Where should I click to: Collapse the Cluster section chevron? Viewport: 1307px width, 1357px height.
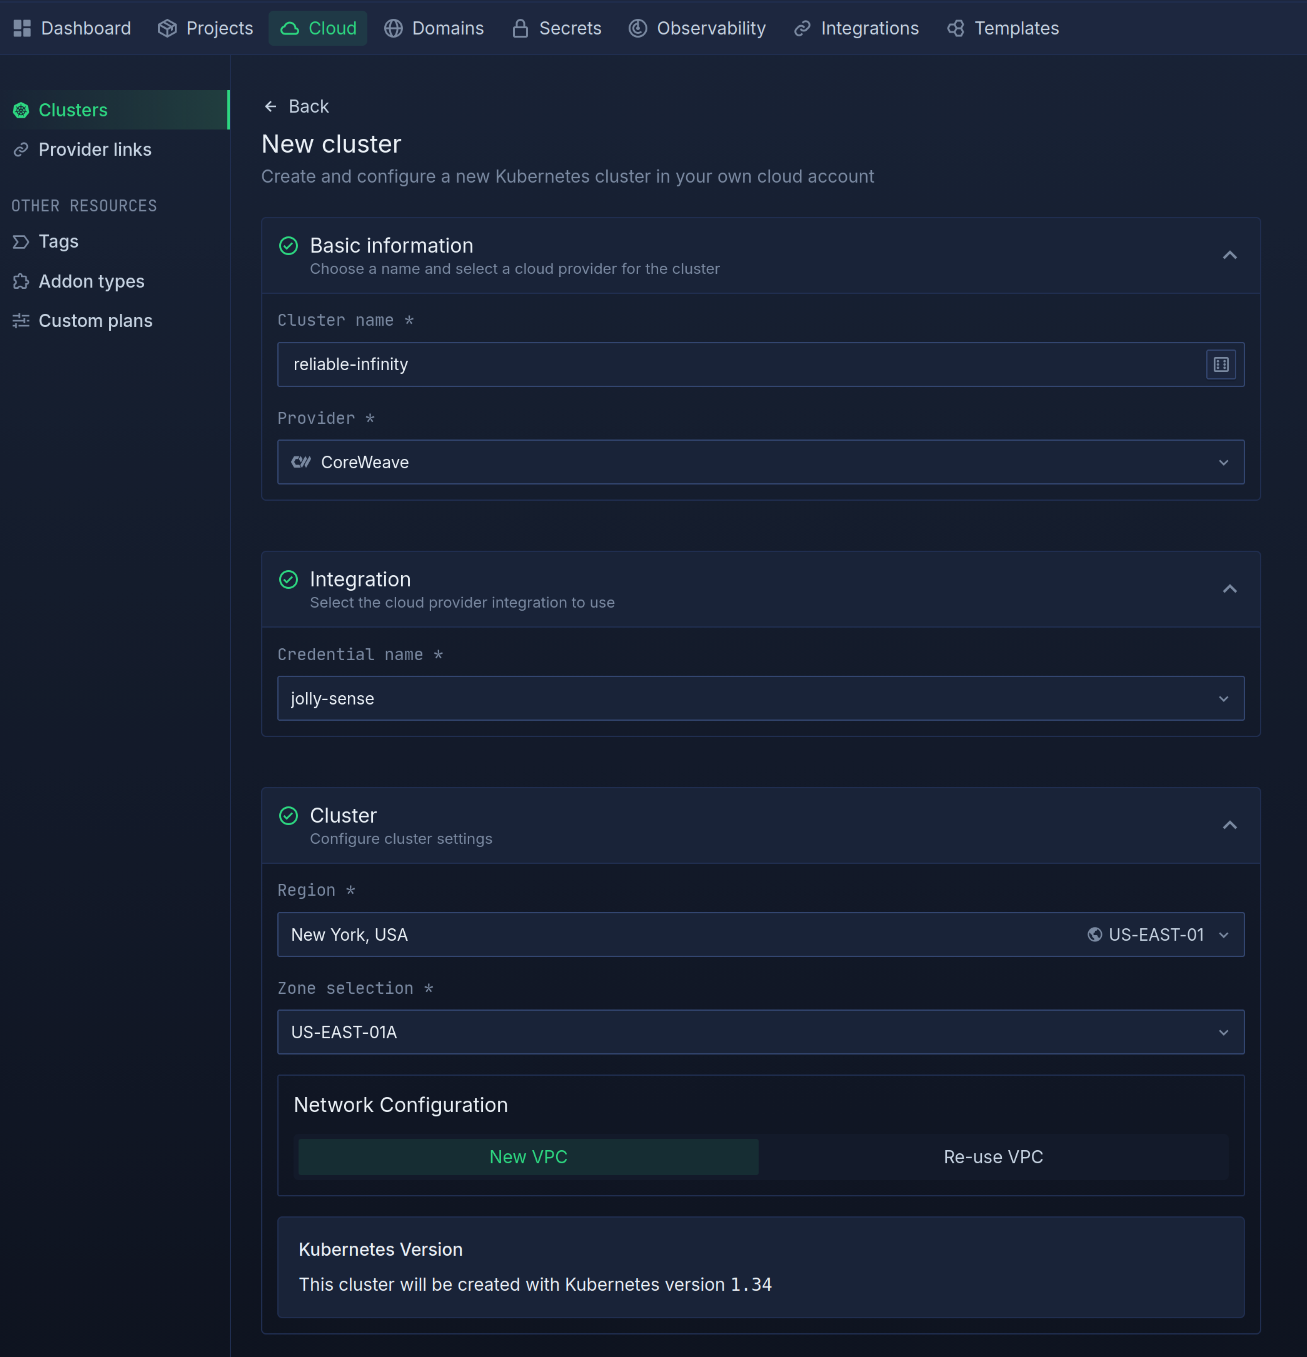click(1229, 825)
